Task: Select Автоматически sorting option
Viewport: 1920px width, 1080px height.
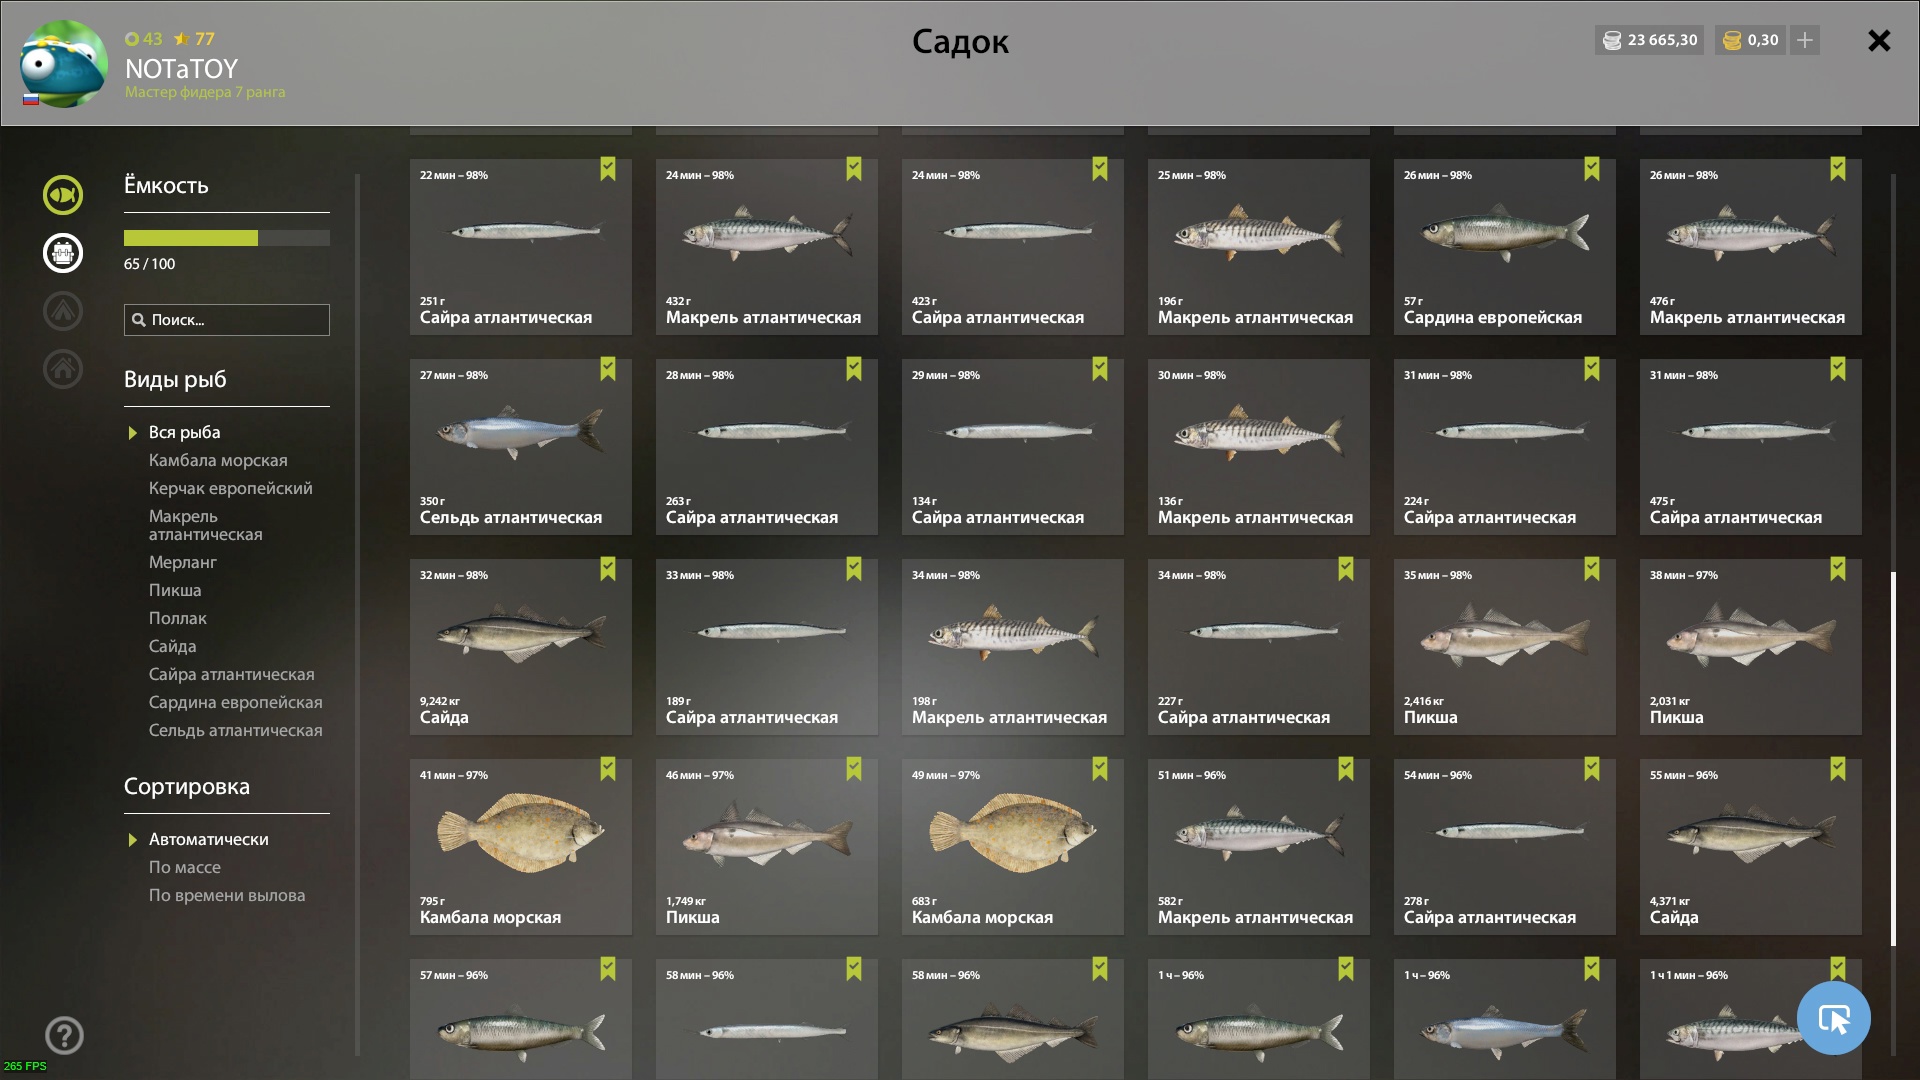Action: pos(209,839)
